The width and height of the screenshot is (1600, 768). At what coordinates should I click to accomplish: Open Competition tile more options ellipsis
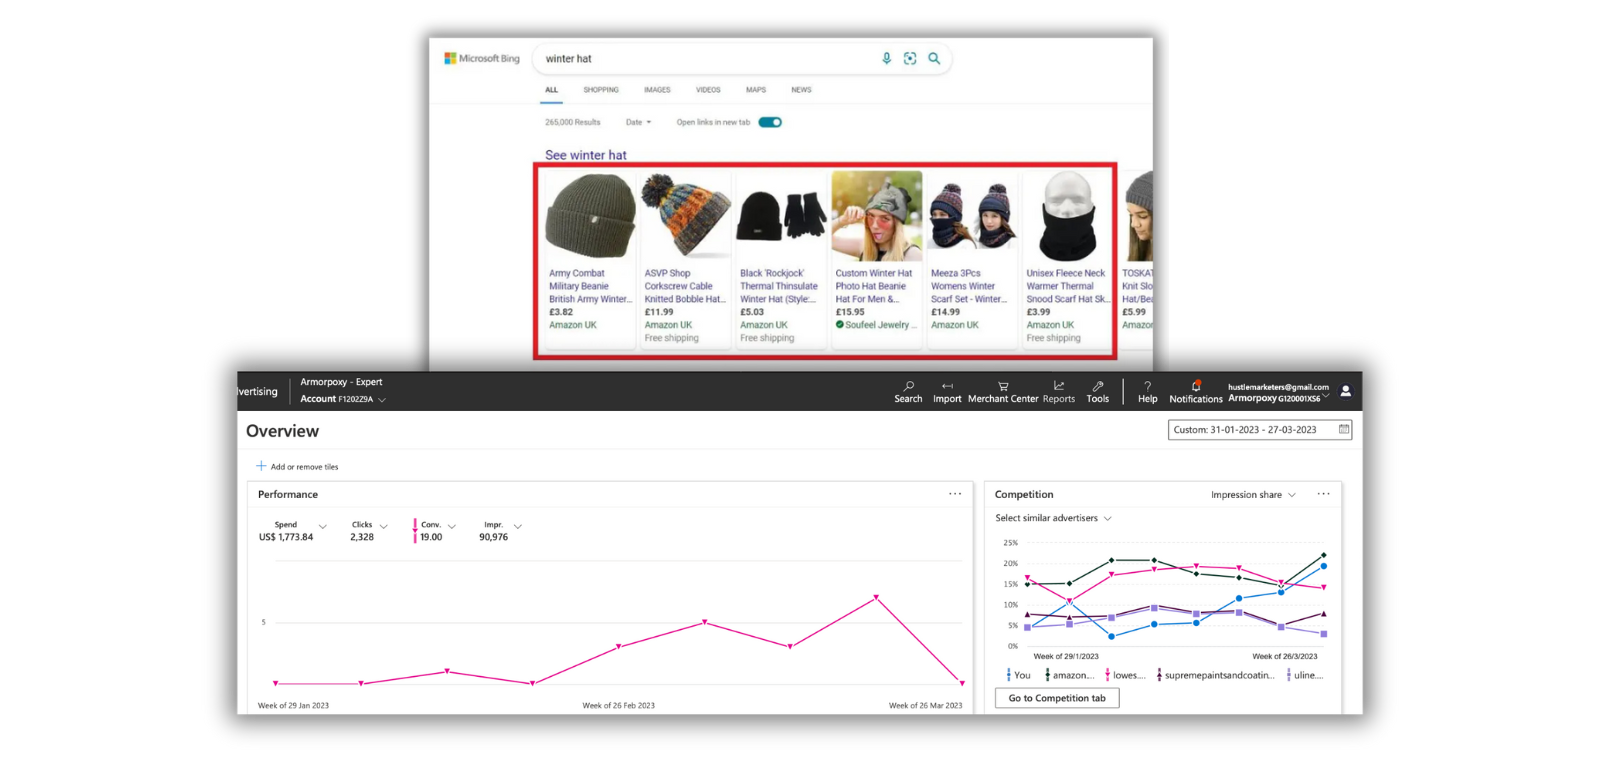(x=1323, y=493)
